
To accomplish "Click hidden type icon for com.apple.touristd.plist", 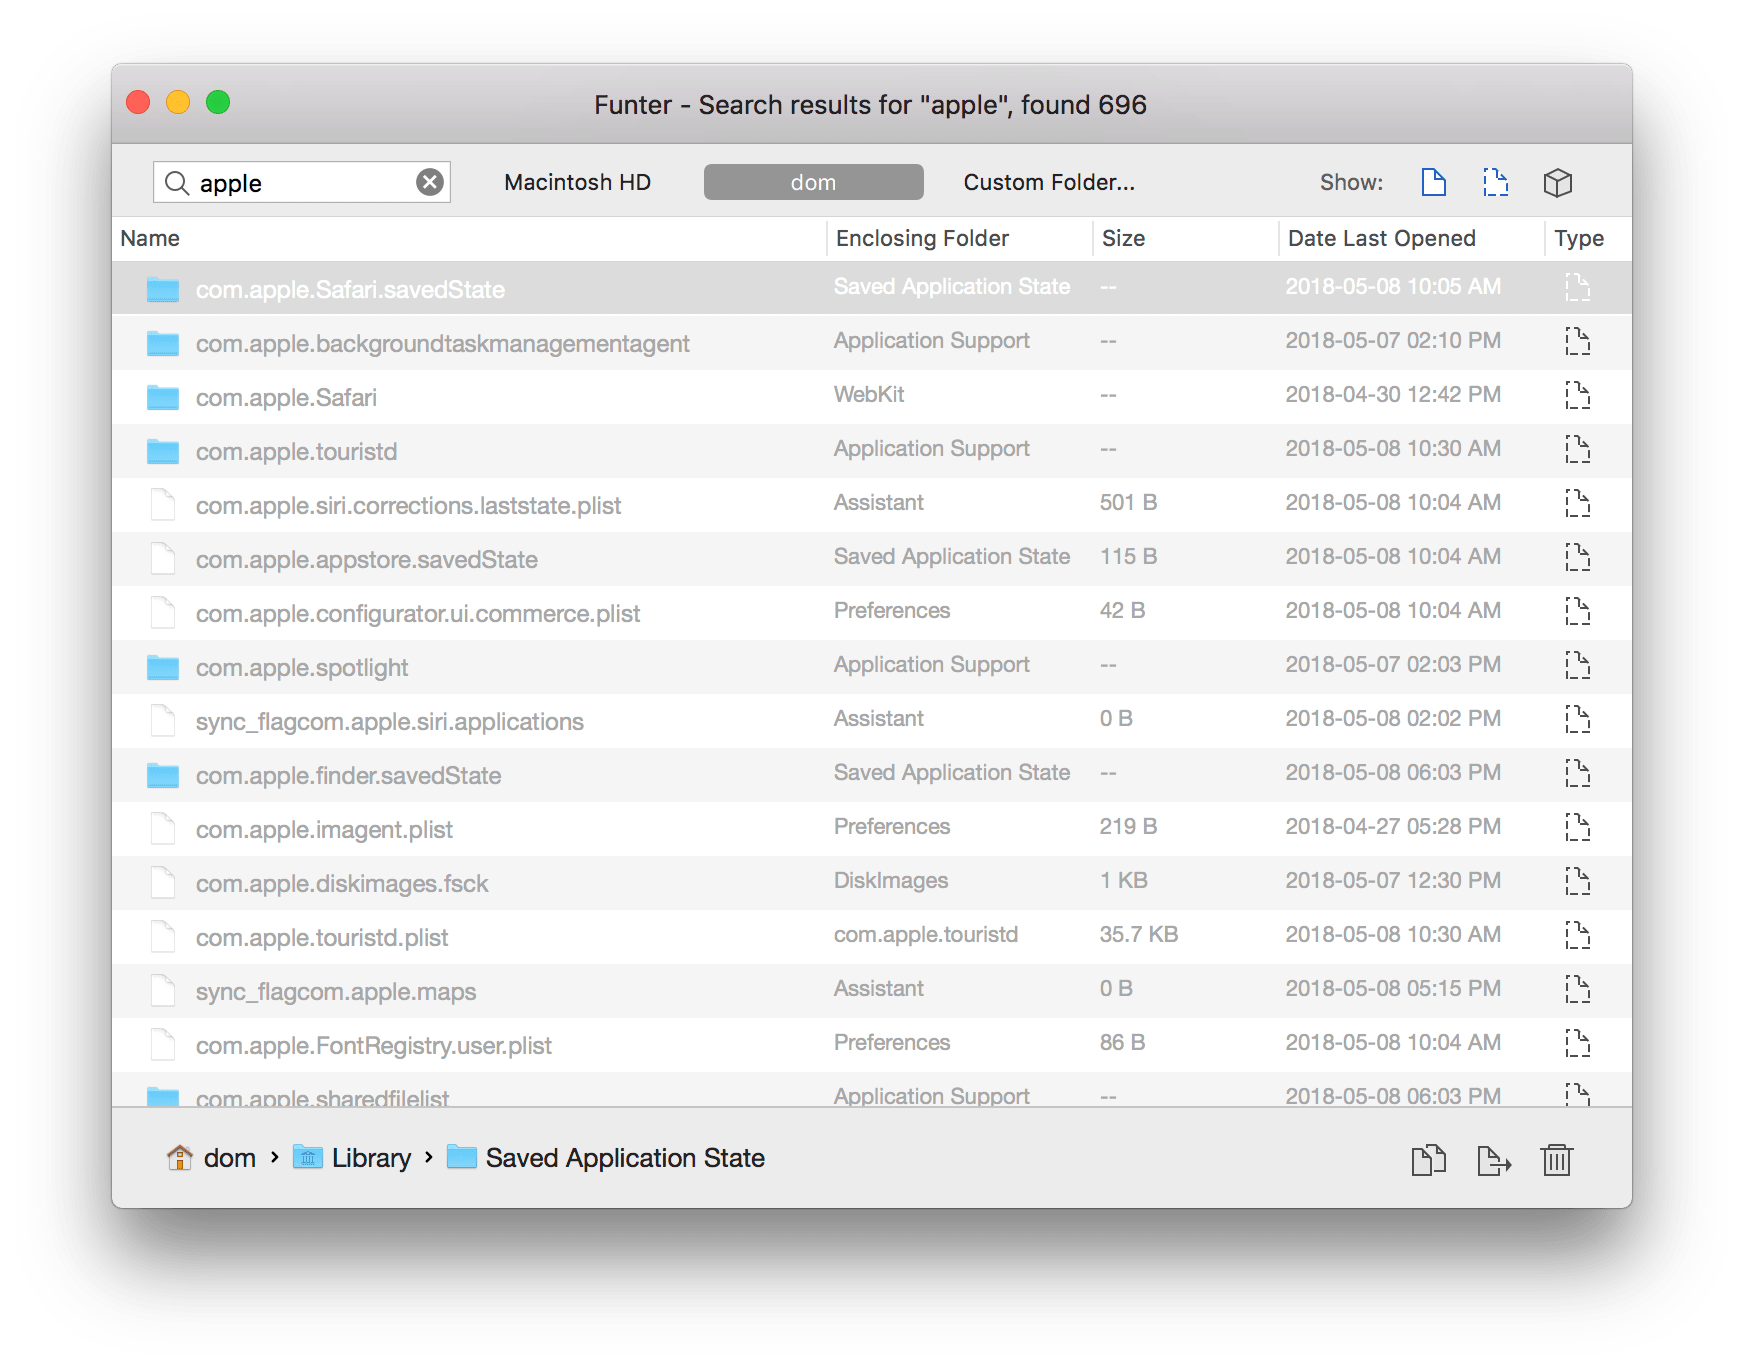I will (1577, 935).
